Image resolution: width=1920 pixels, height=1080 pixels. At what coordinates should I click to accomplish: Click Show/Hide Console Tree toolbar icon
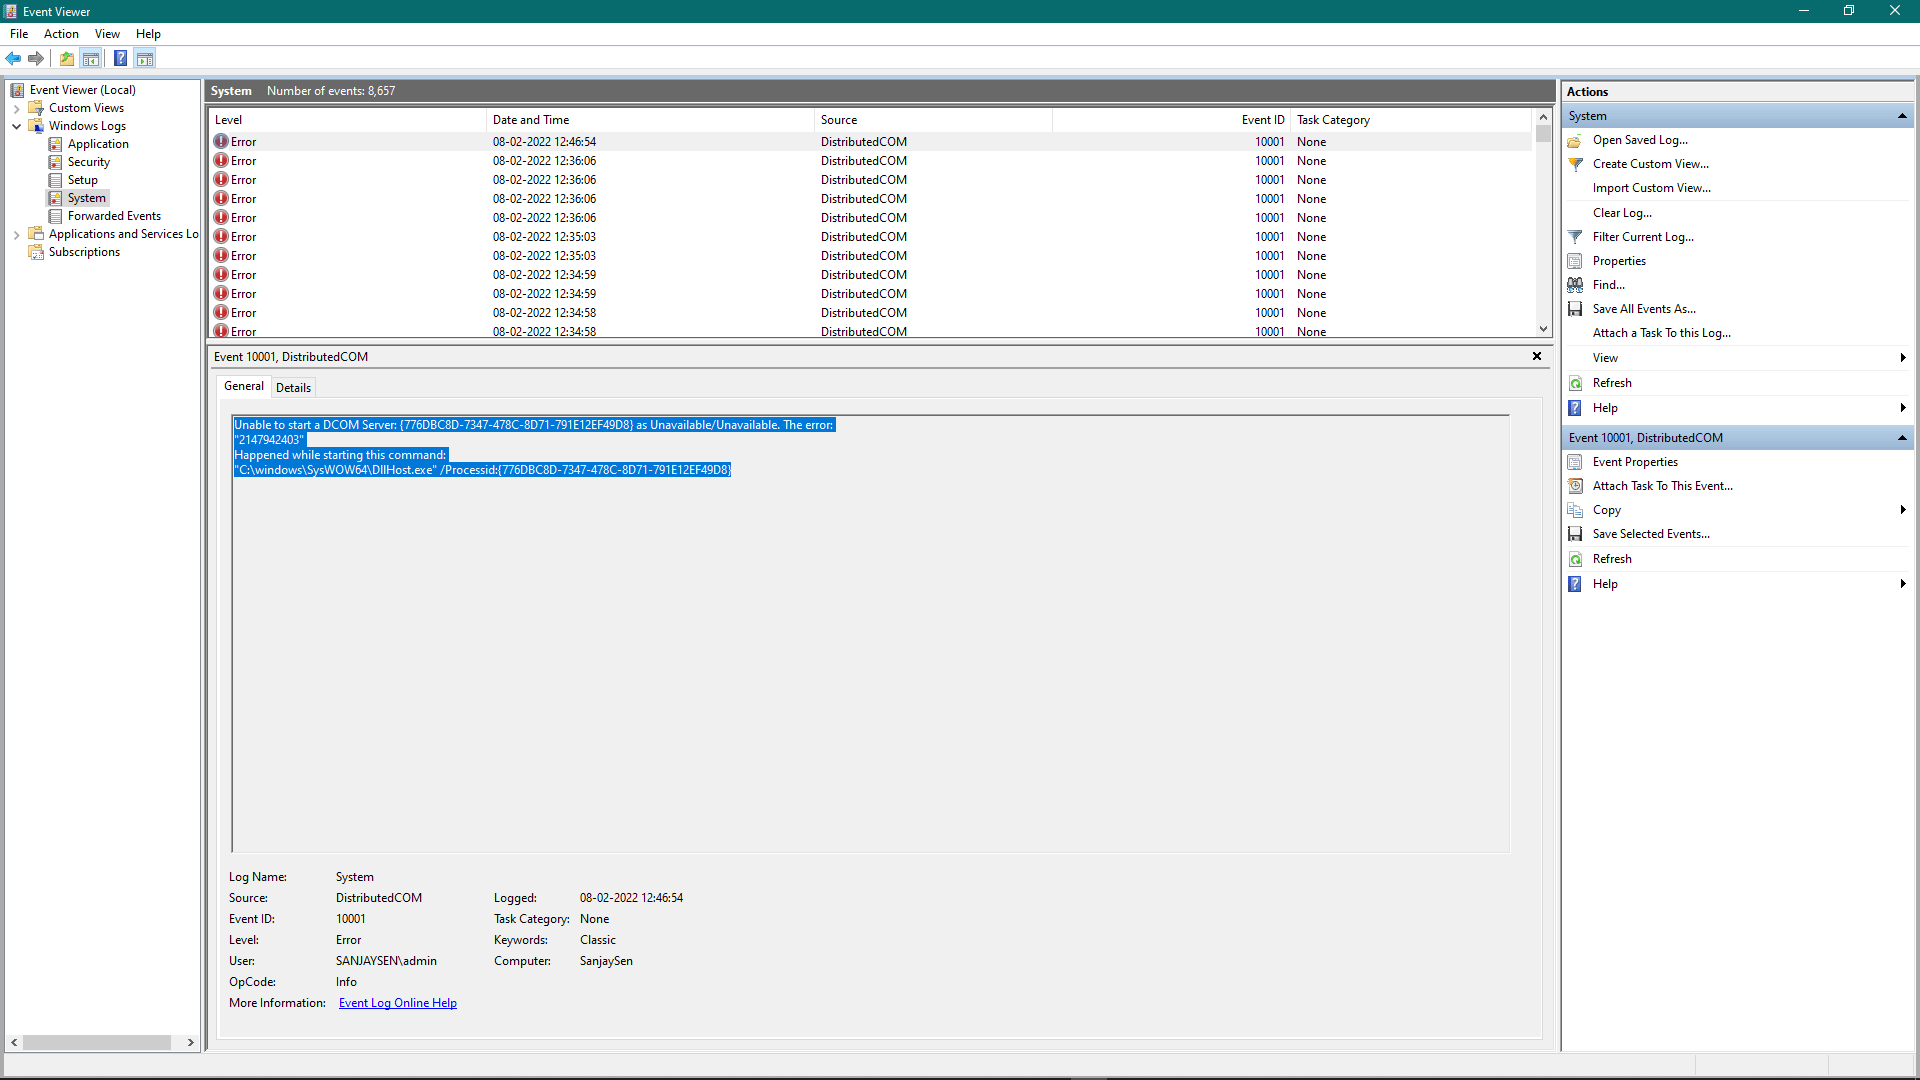coord(91,58)
